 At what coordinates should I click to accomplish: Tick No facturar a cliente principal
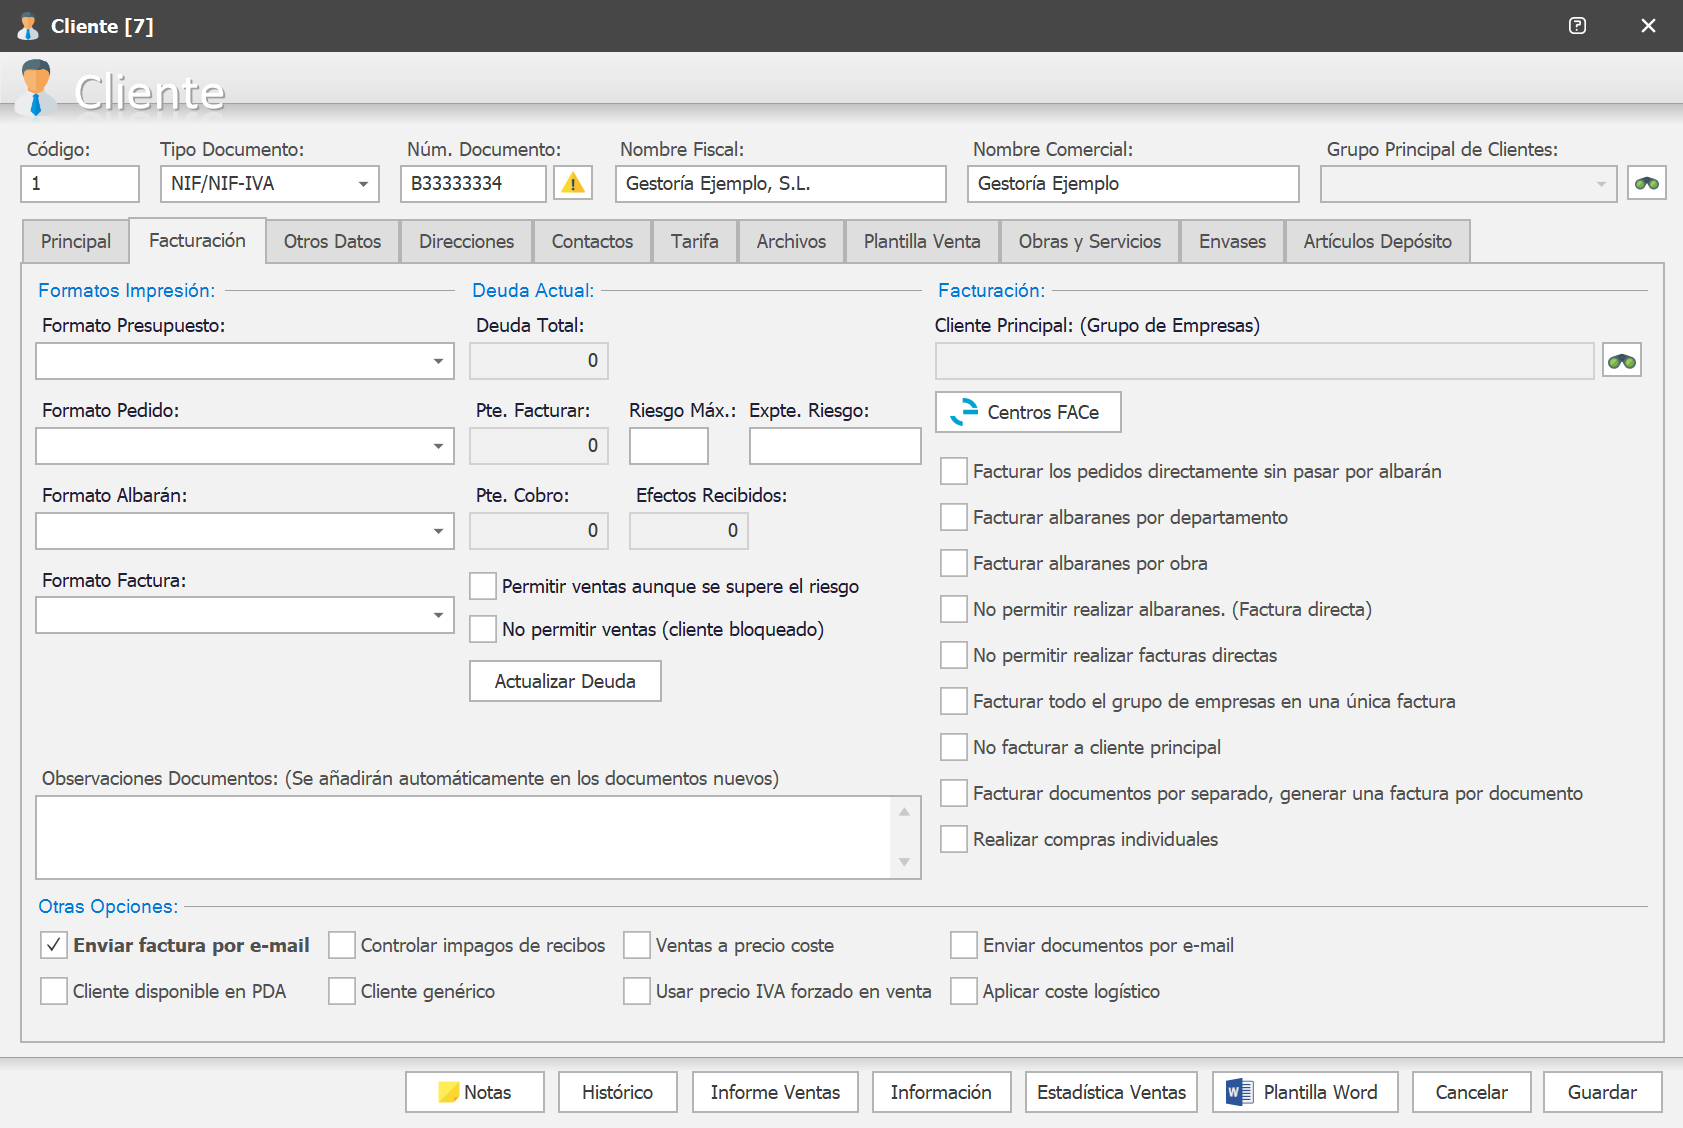pos(954,747)
